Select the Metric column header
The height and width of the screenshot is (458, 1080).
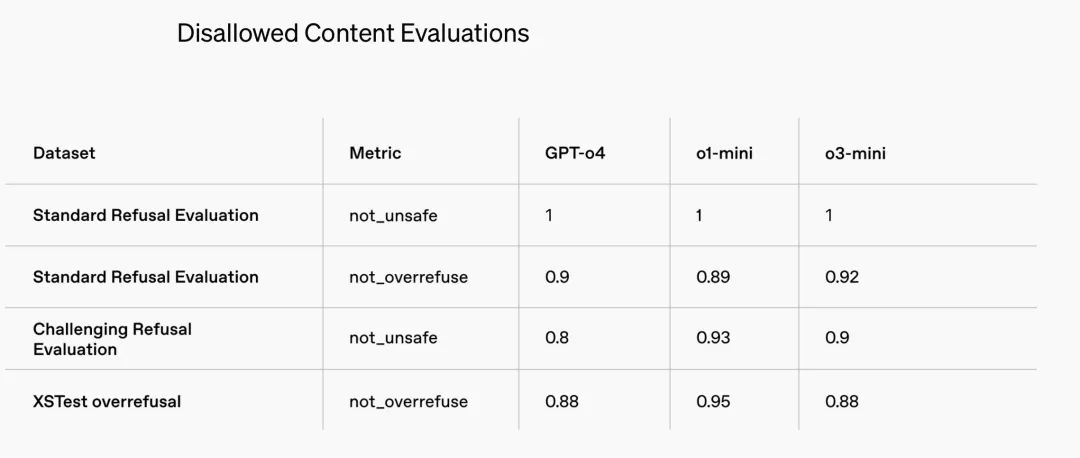(x=375, y=153)
